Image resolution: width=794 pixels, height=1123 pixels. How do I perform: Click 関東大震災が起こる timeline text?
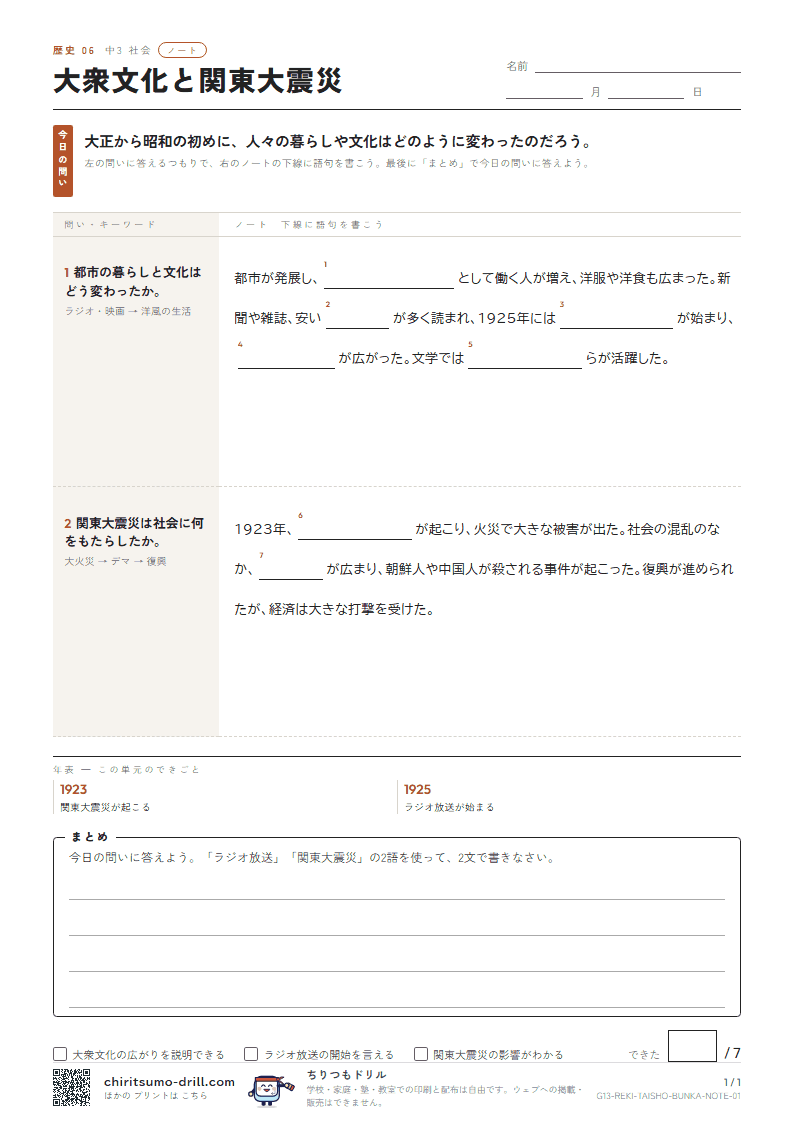coord(105,807)
